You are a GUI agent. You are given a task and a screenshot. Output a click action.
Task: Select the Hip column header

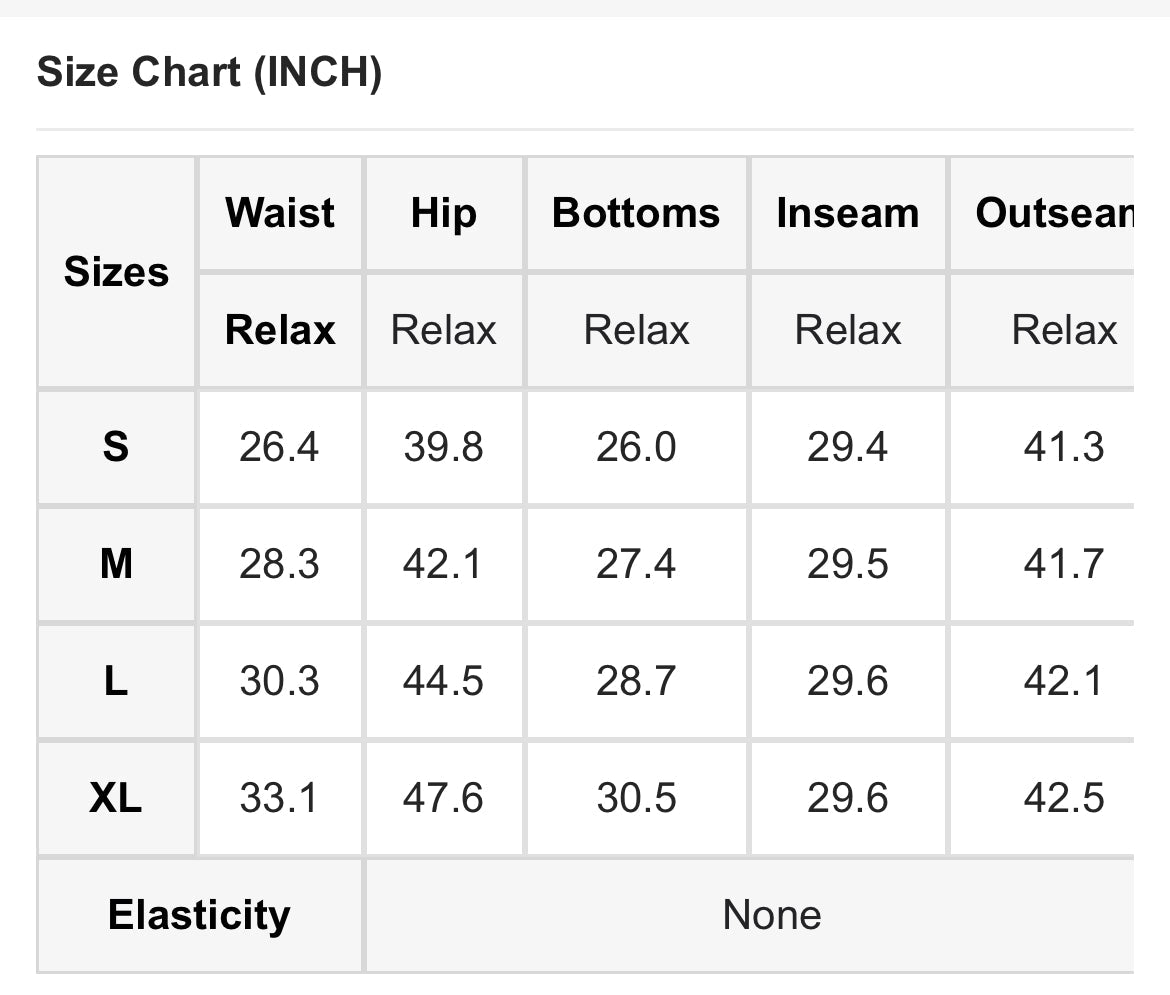(x=444, y=213)
